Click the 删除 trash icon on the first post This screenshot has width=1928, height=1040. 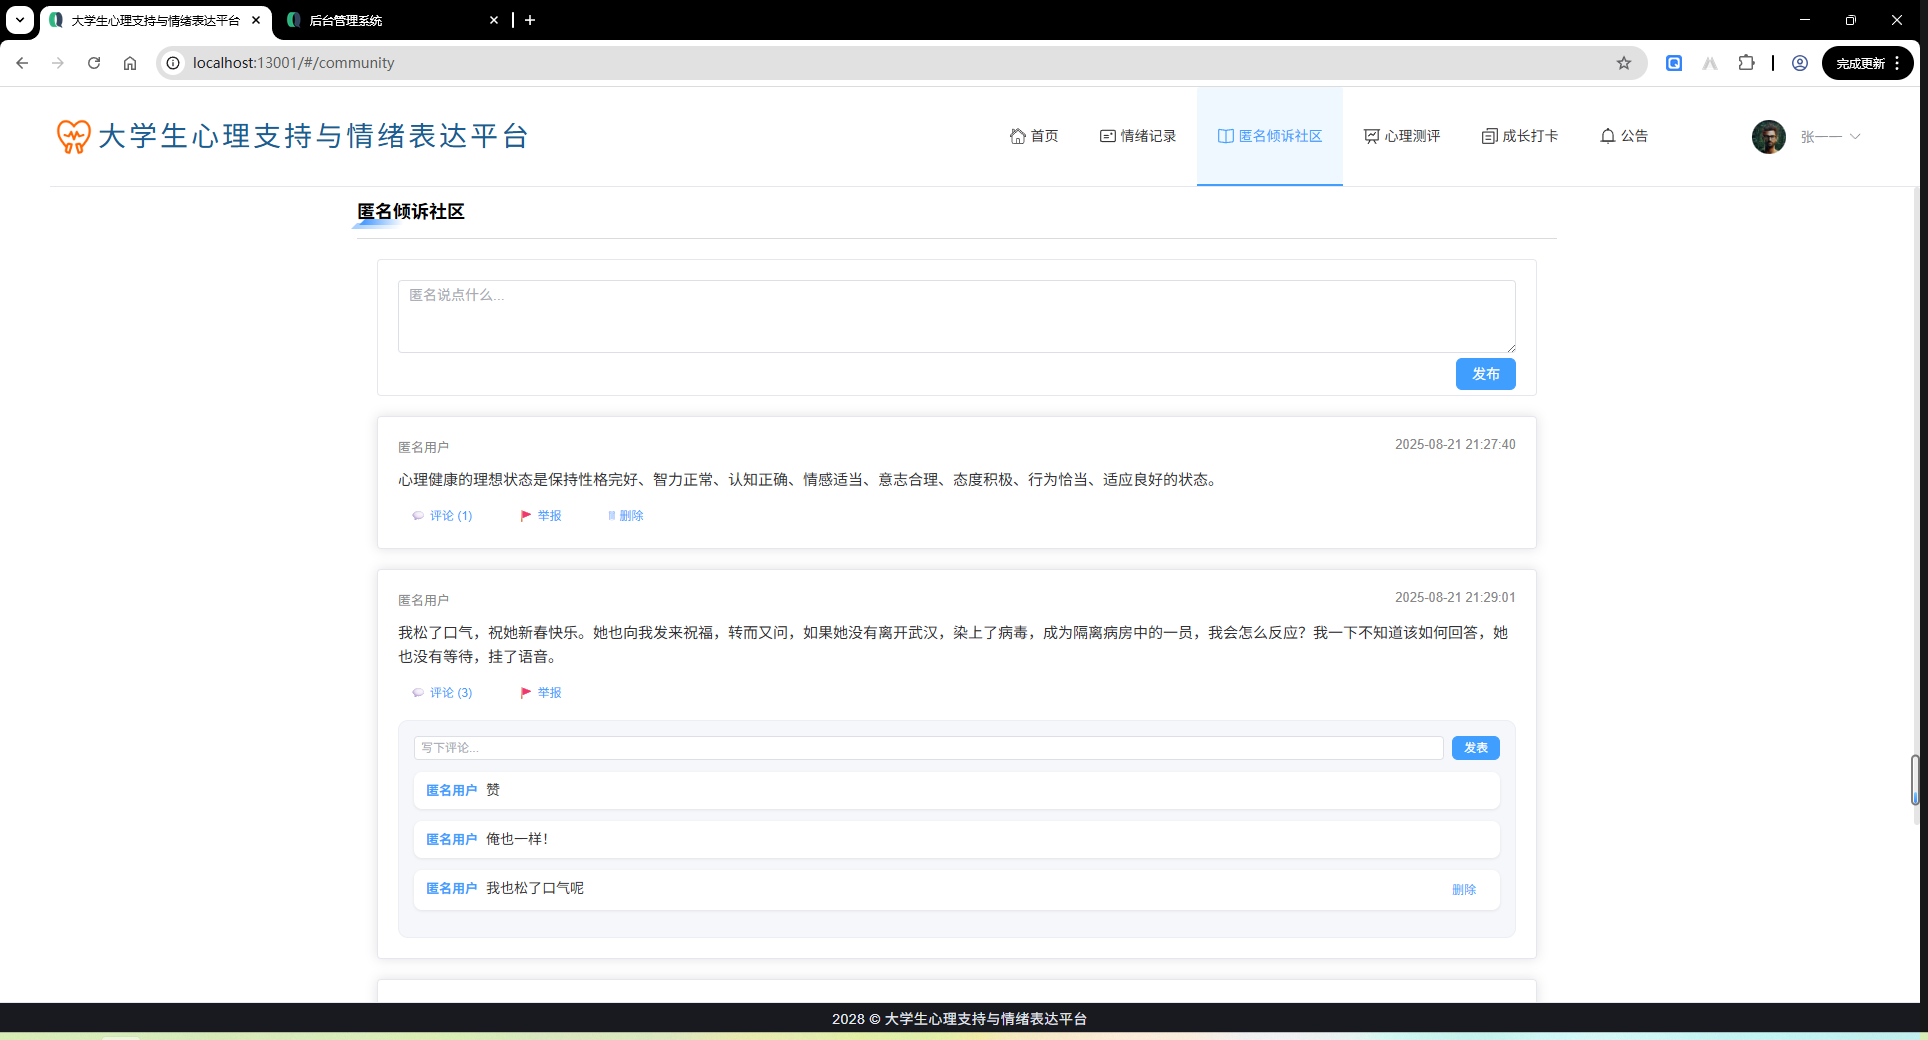[x=612, y=515]
